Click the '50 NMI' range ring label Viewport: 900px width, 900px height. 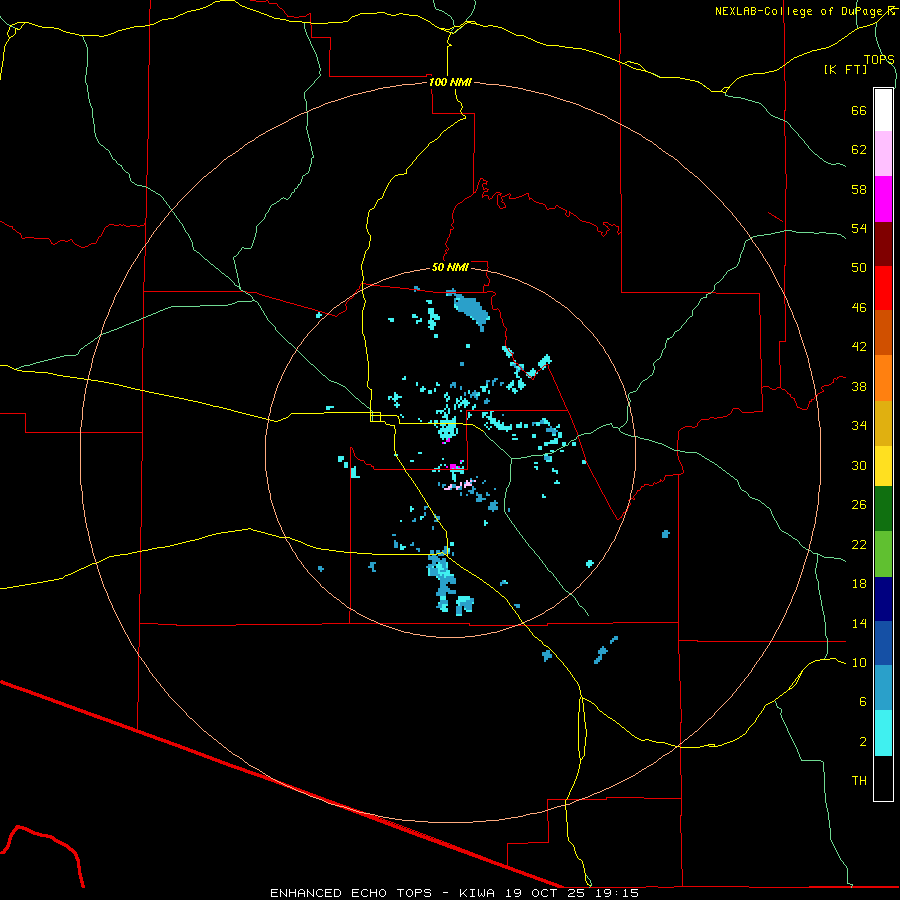450,267
